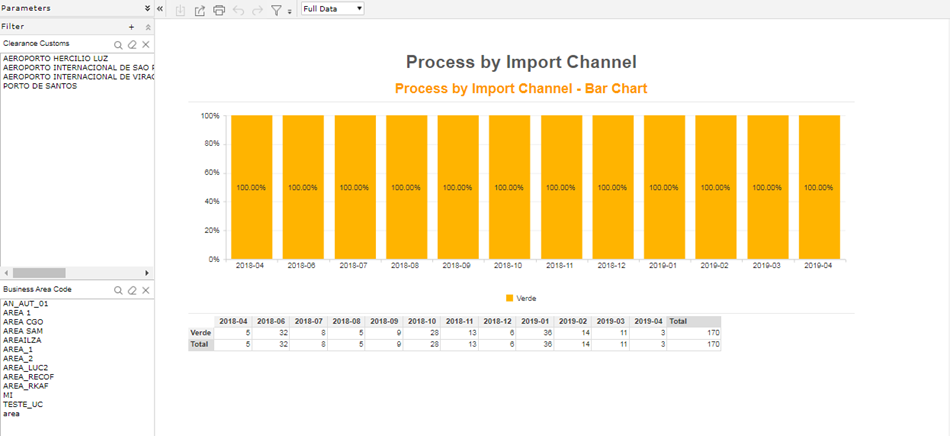Select PORTO DE SANTOS in Clearance Customs
950x436 pixels.
coord(40,86)
